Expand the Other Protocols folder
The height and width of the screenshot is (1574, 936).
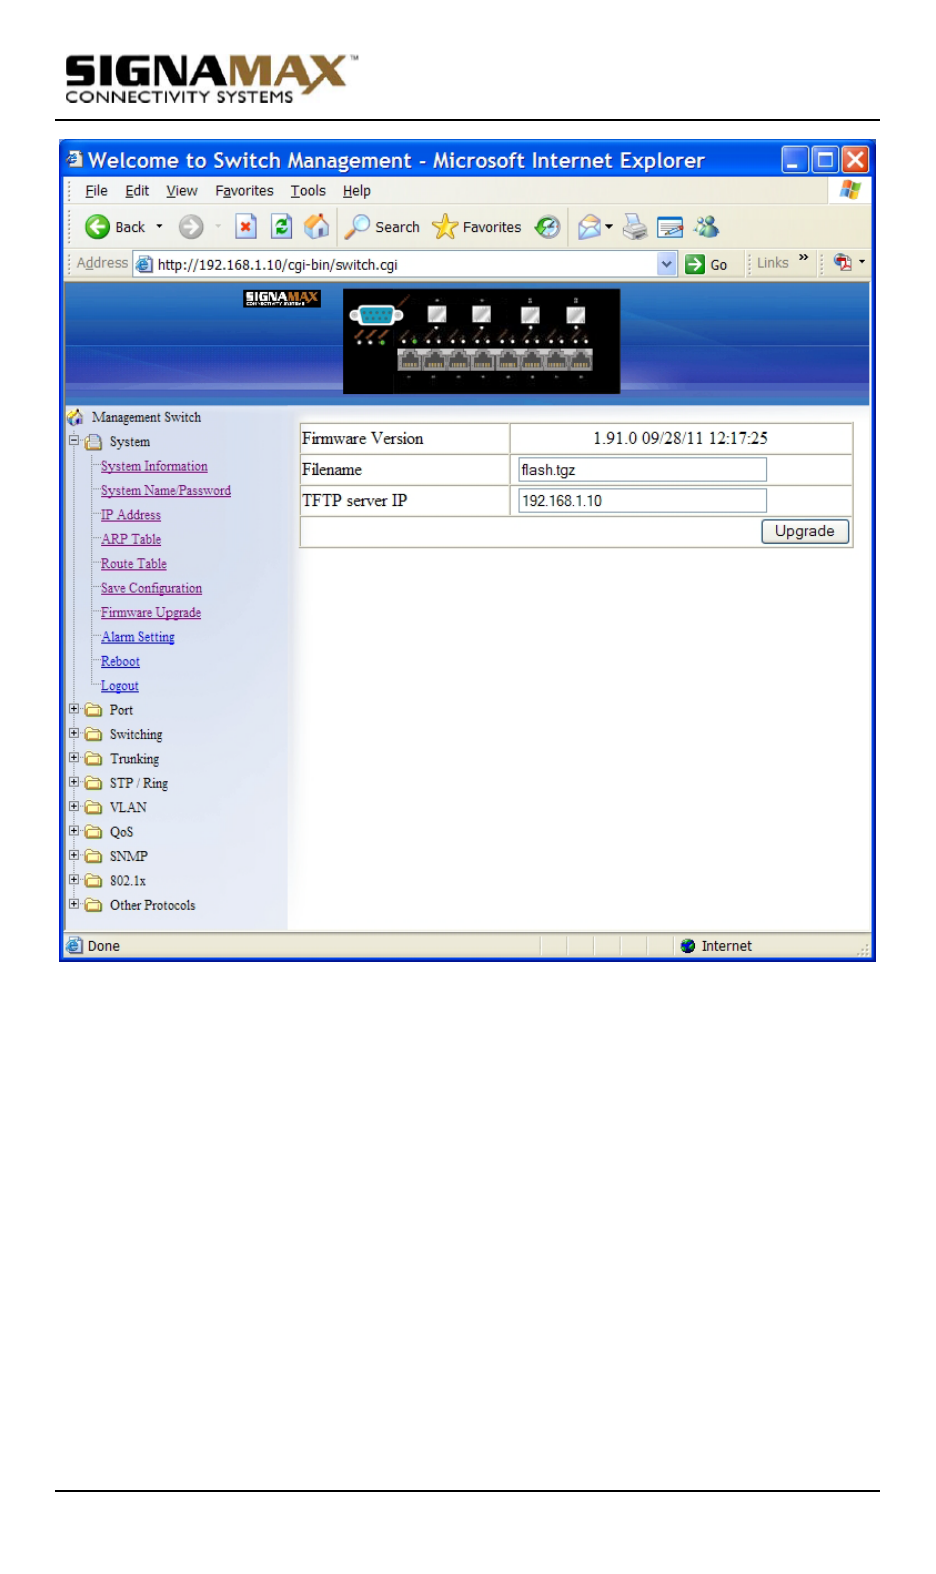74,904
